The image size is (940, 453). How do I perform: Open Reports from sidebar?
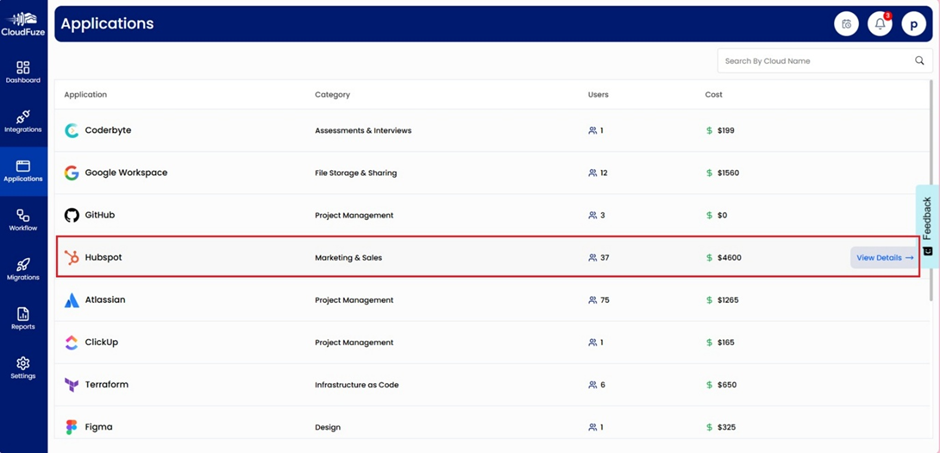pos(23,319)
